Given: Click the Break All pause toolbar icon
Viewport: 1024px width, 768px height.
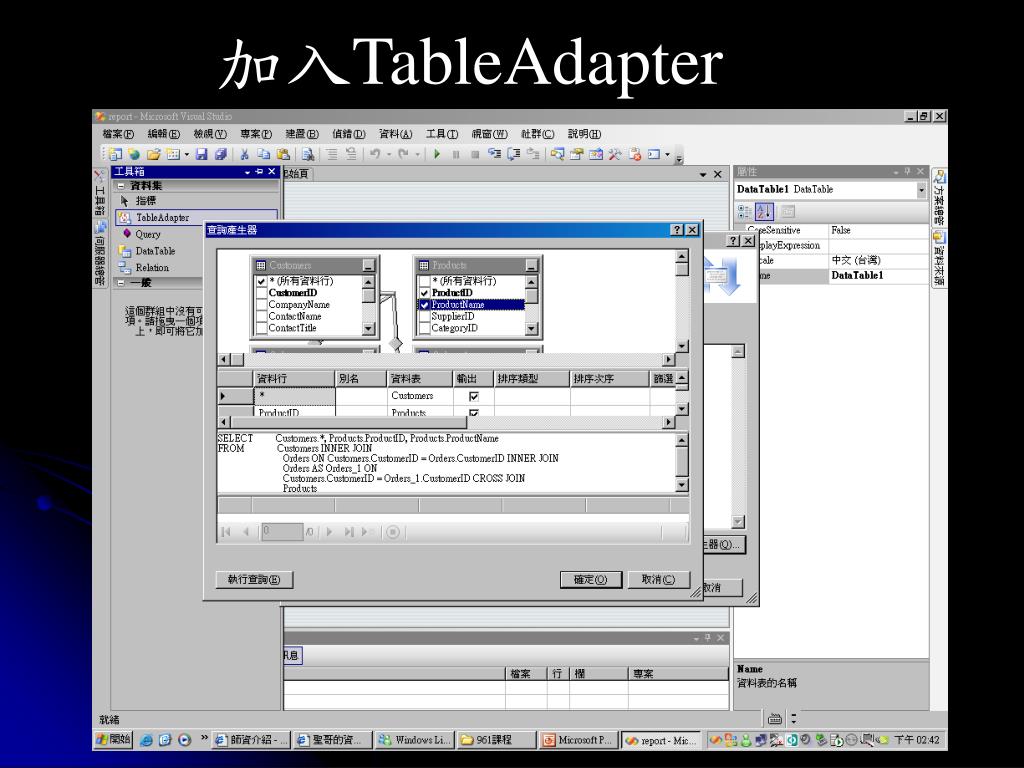Looking at the screenshot, I should (456, 154).
